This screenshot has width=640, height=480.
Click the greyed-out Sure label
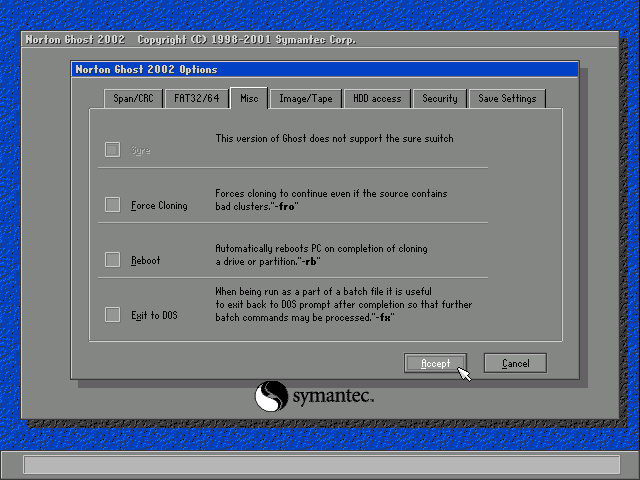click(140, 150)
